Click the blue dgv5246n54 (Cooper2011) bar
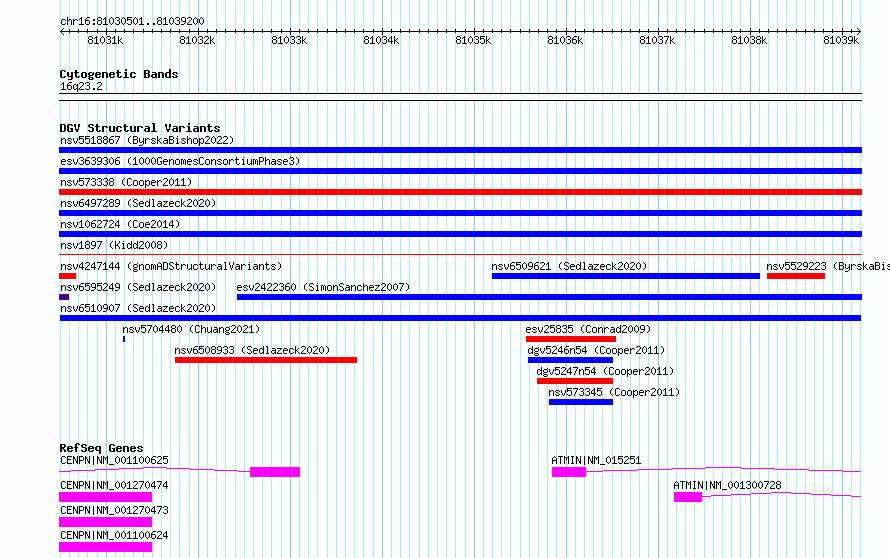Screen dimensions: 890x558 tap(570, 360)
